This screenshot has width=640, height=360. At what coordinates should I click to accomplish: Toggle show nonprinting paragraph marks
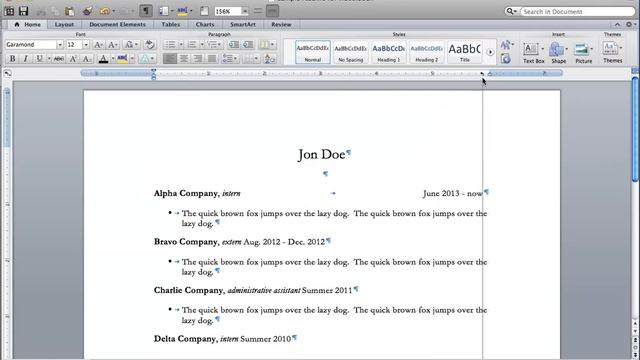tap(146, 11)
